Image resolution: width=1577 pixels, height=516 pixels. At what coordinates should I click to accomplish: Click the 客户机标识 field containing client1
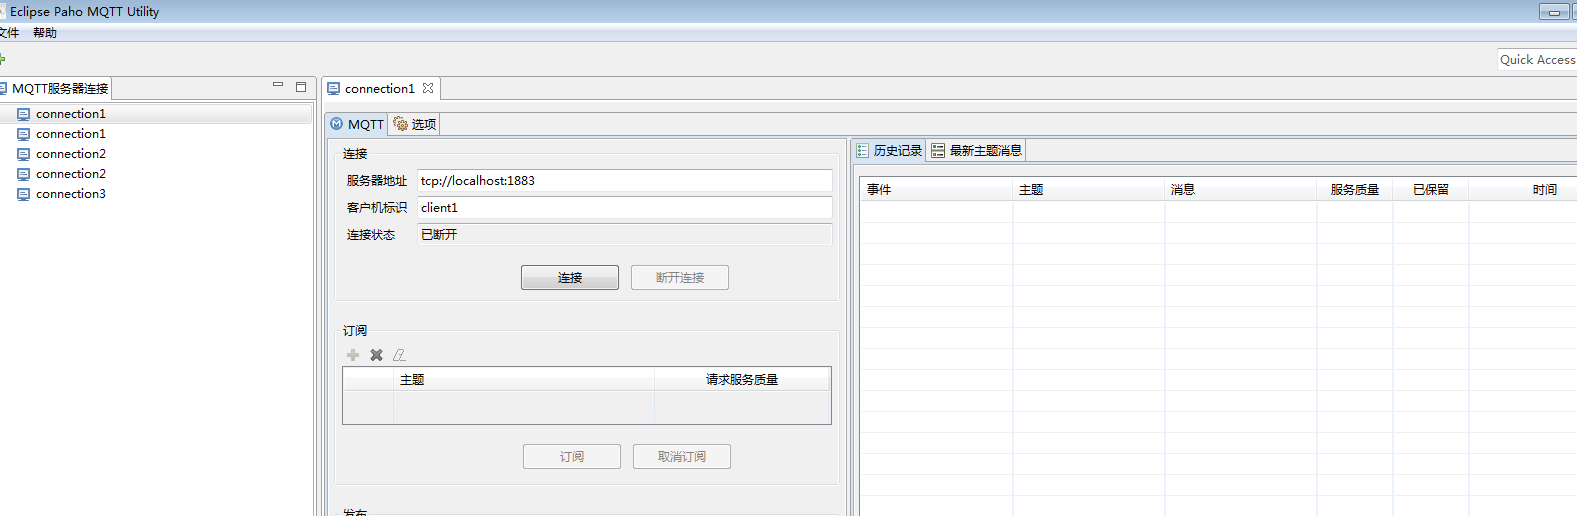625,208
